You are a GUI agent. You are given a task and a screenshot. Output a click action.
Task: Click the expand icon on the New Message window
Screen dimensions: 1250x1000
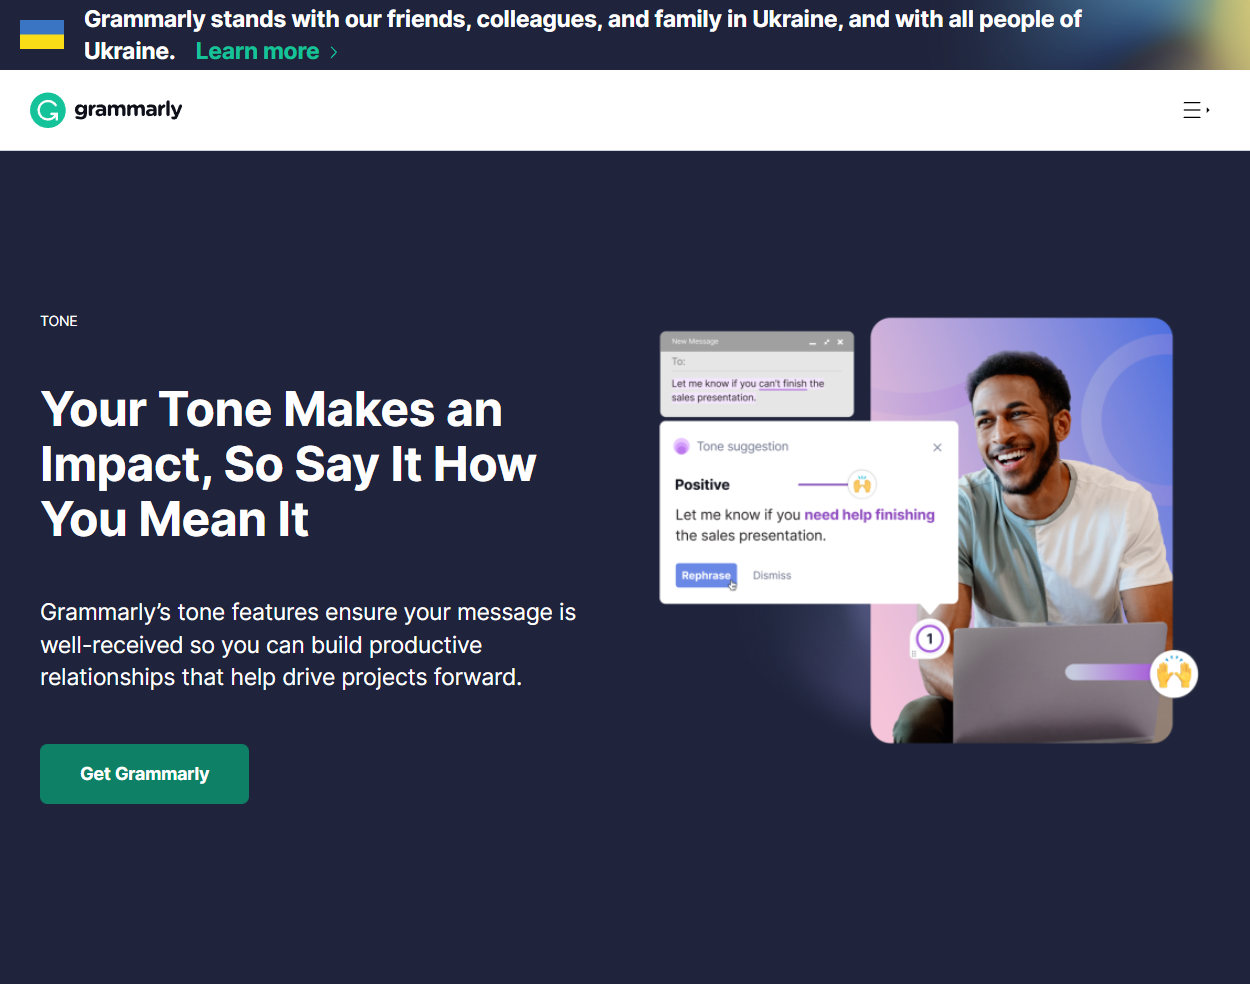[827, 342]
